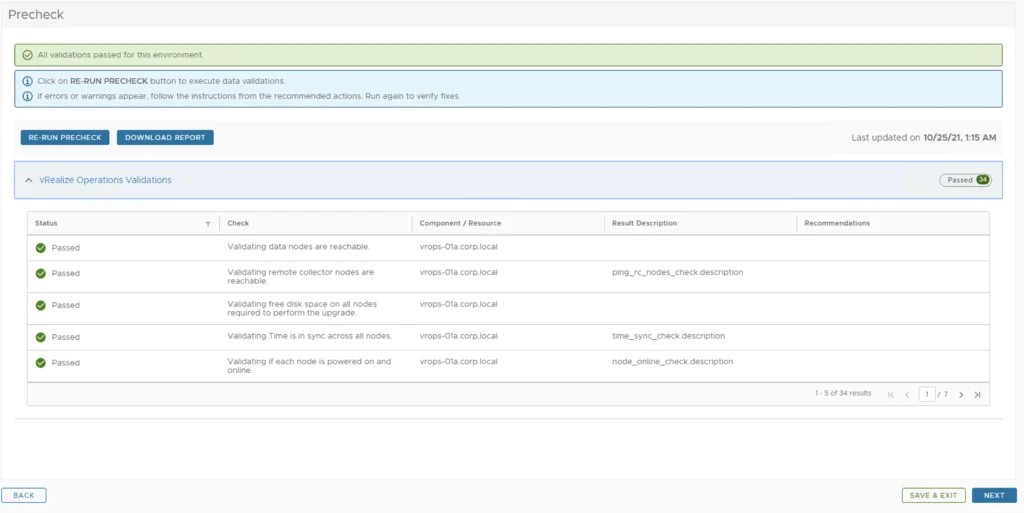
Task: Click Passed icon for node powered on row
Action: click(40, 363)
